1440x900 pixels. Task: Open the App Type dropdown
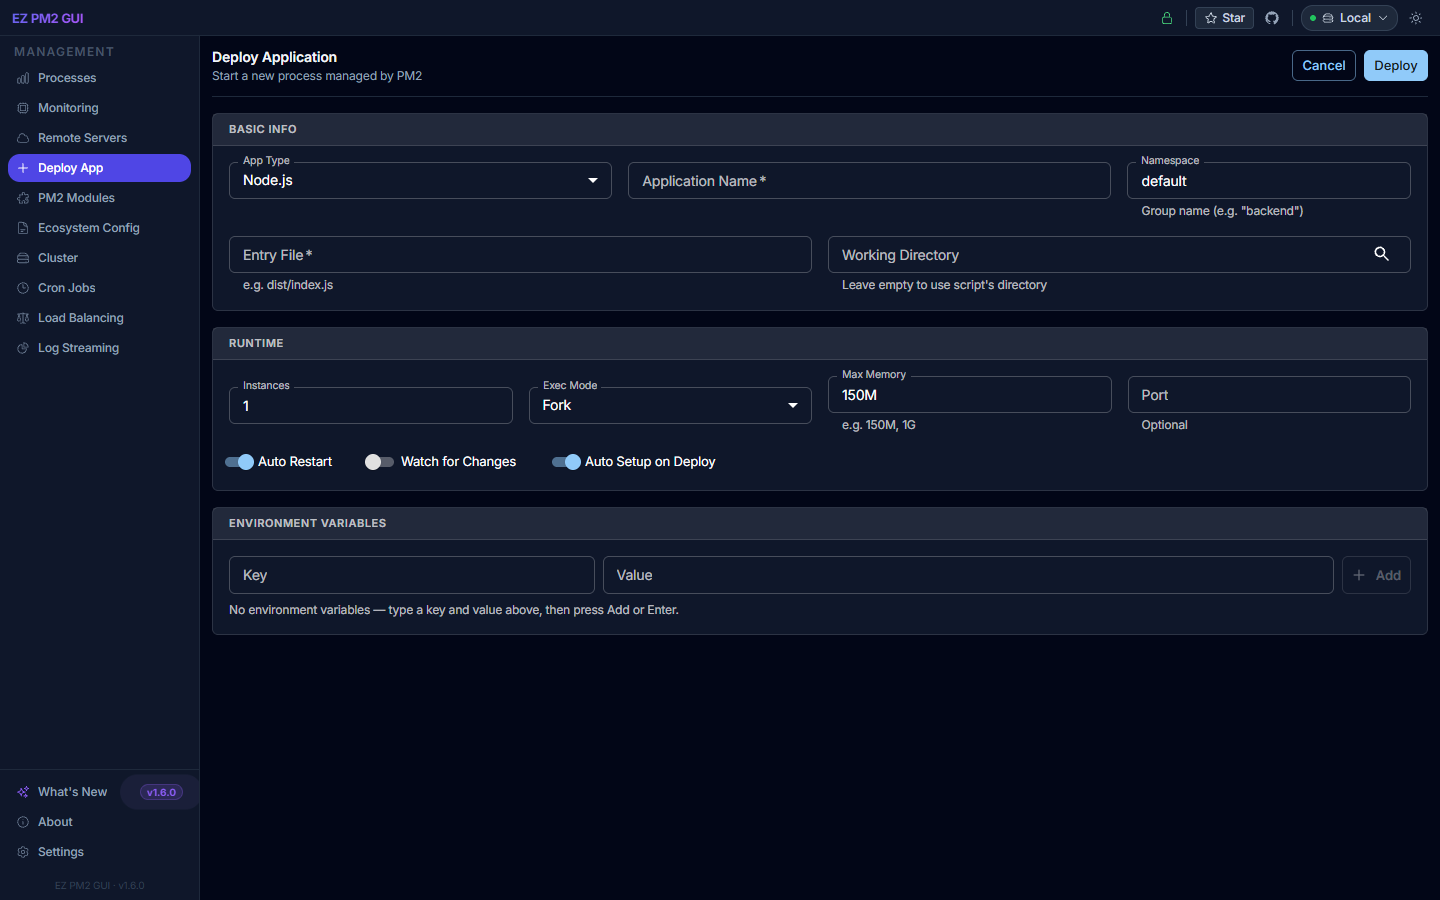click(x=420, y=181)
